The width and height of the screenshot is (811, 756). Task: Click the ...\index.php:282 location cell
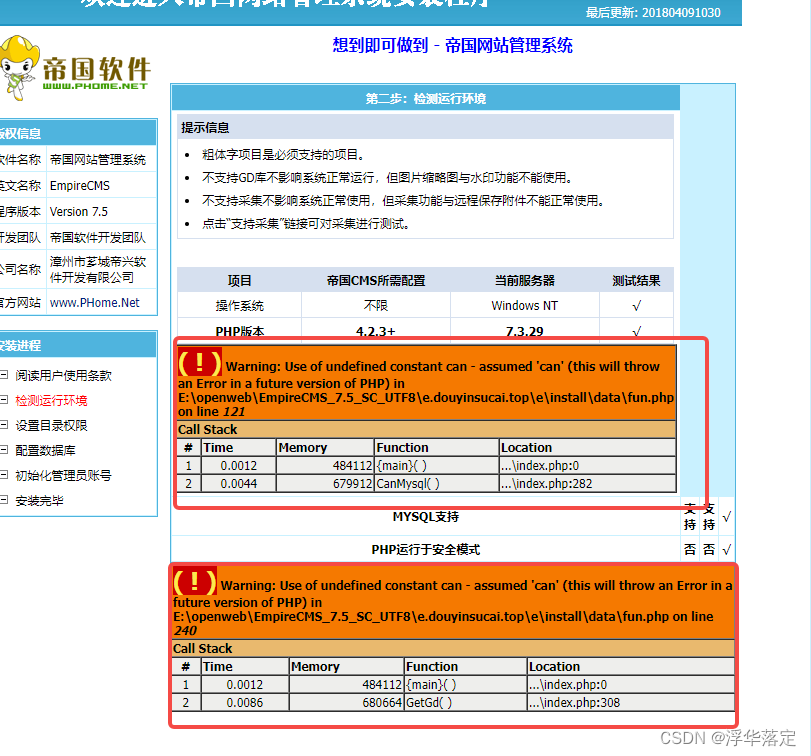pyautogui.click(x=588, y=483)
